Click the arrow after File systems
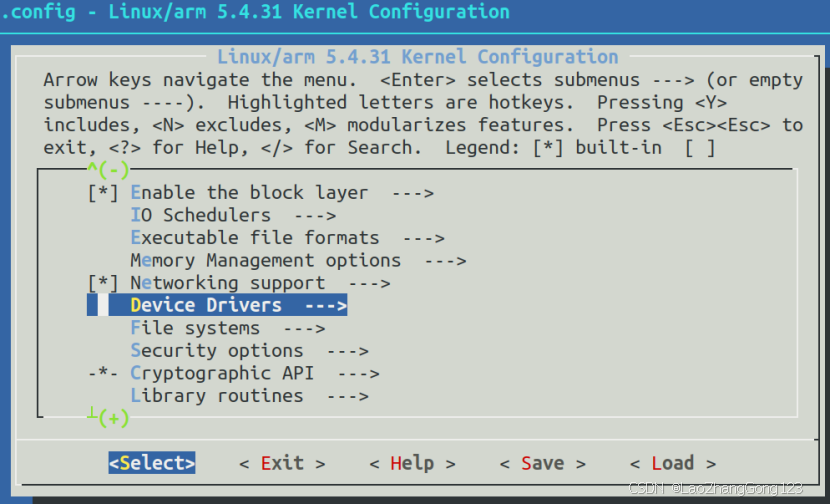The image size is (830, 504). [304, 329]
